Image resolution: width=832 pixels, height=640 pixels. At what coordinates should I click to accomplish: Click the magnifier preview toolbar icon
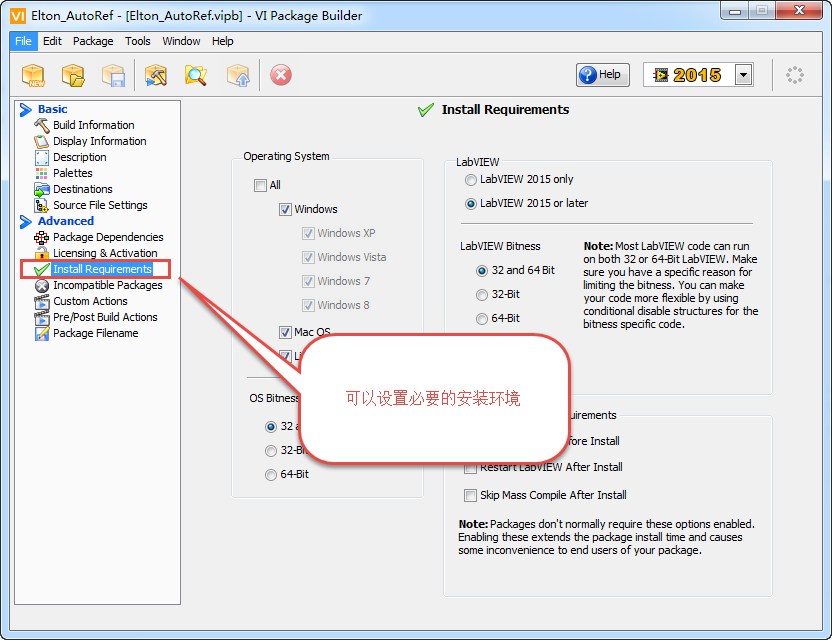tap(196, 75)
